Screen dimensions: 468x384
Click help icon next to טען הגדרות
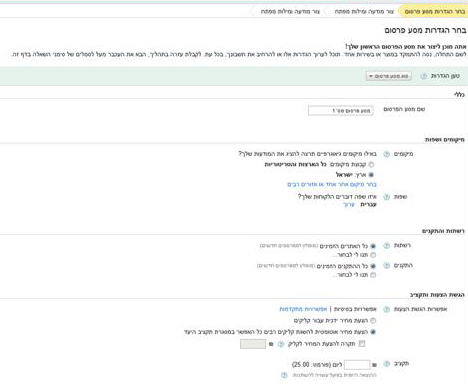(x=423, y=76)
